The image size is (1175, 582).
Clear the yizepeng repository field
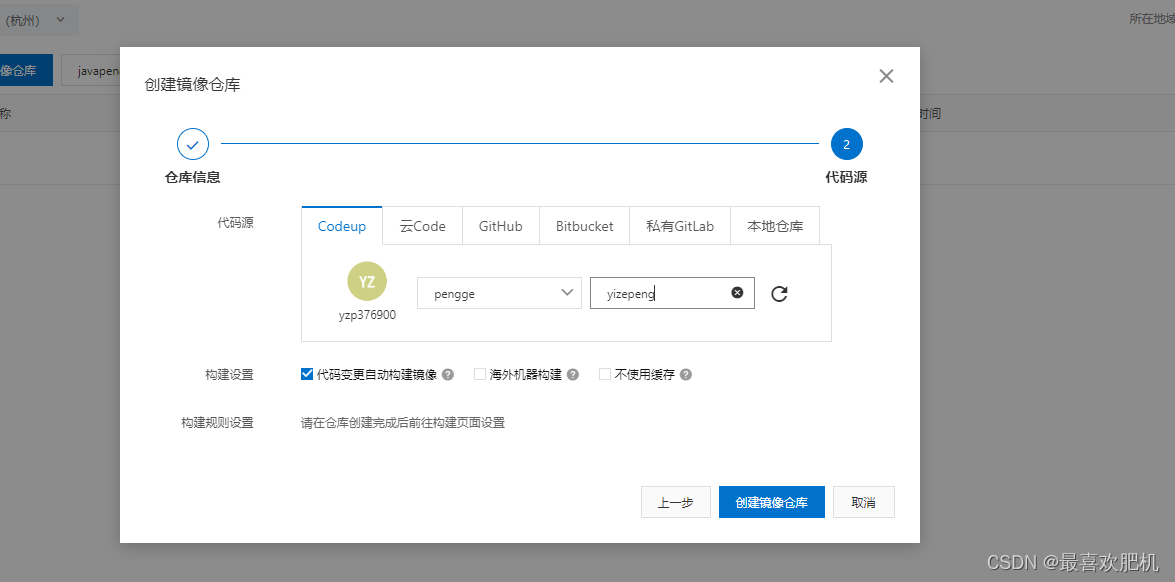click(737, 293)
